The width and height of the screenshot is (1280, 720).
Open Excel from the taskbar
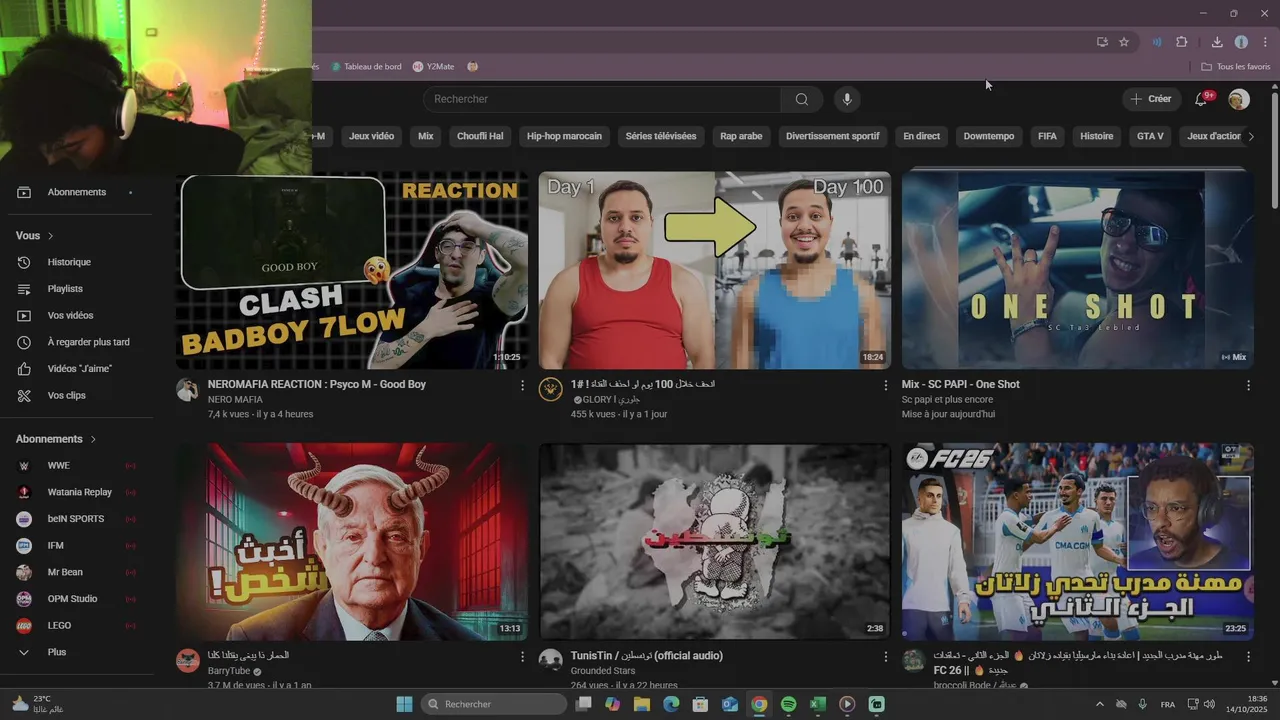pyautogui.click(x=817, y=704)
